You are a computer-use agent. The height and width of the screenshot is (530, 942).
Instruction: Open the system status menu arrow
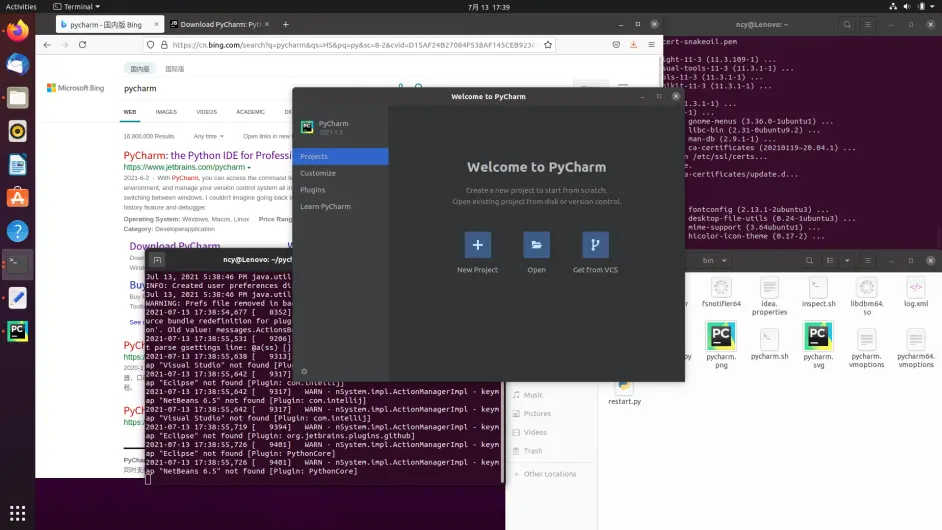932,7
